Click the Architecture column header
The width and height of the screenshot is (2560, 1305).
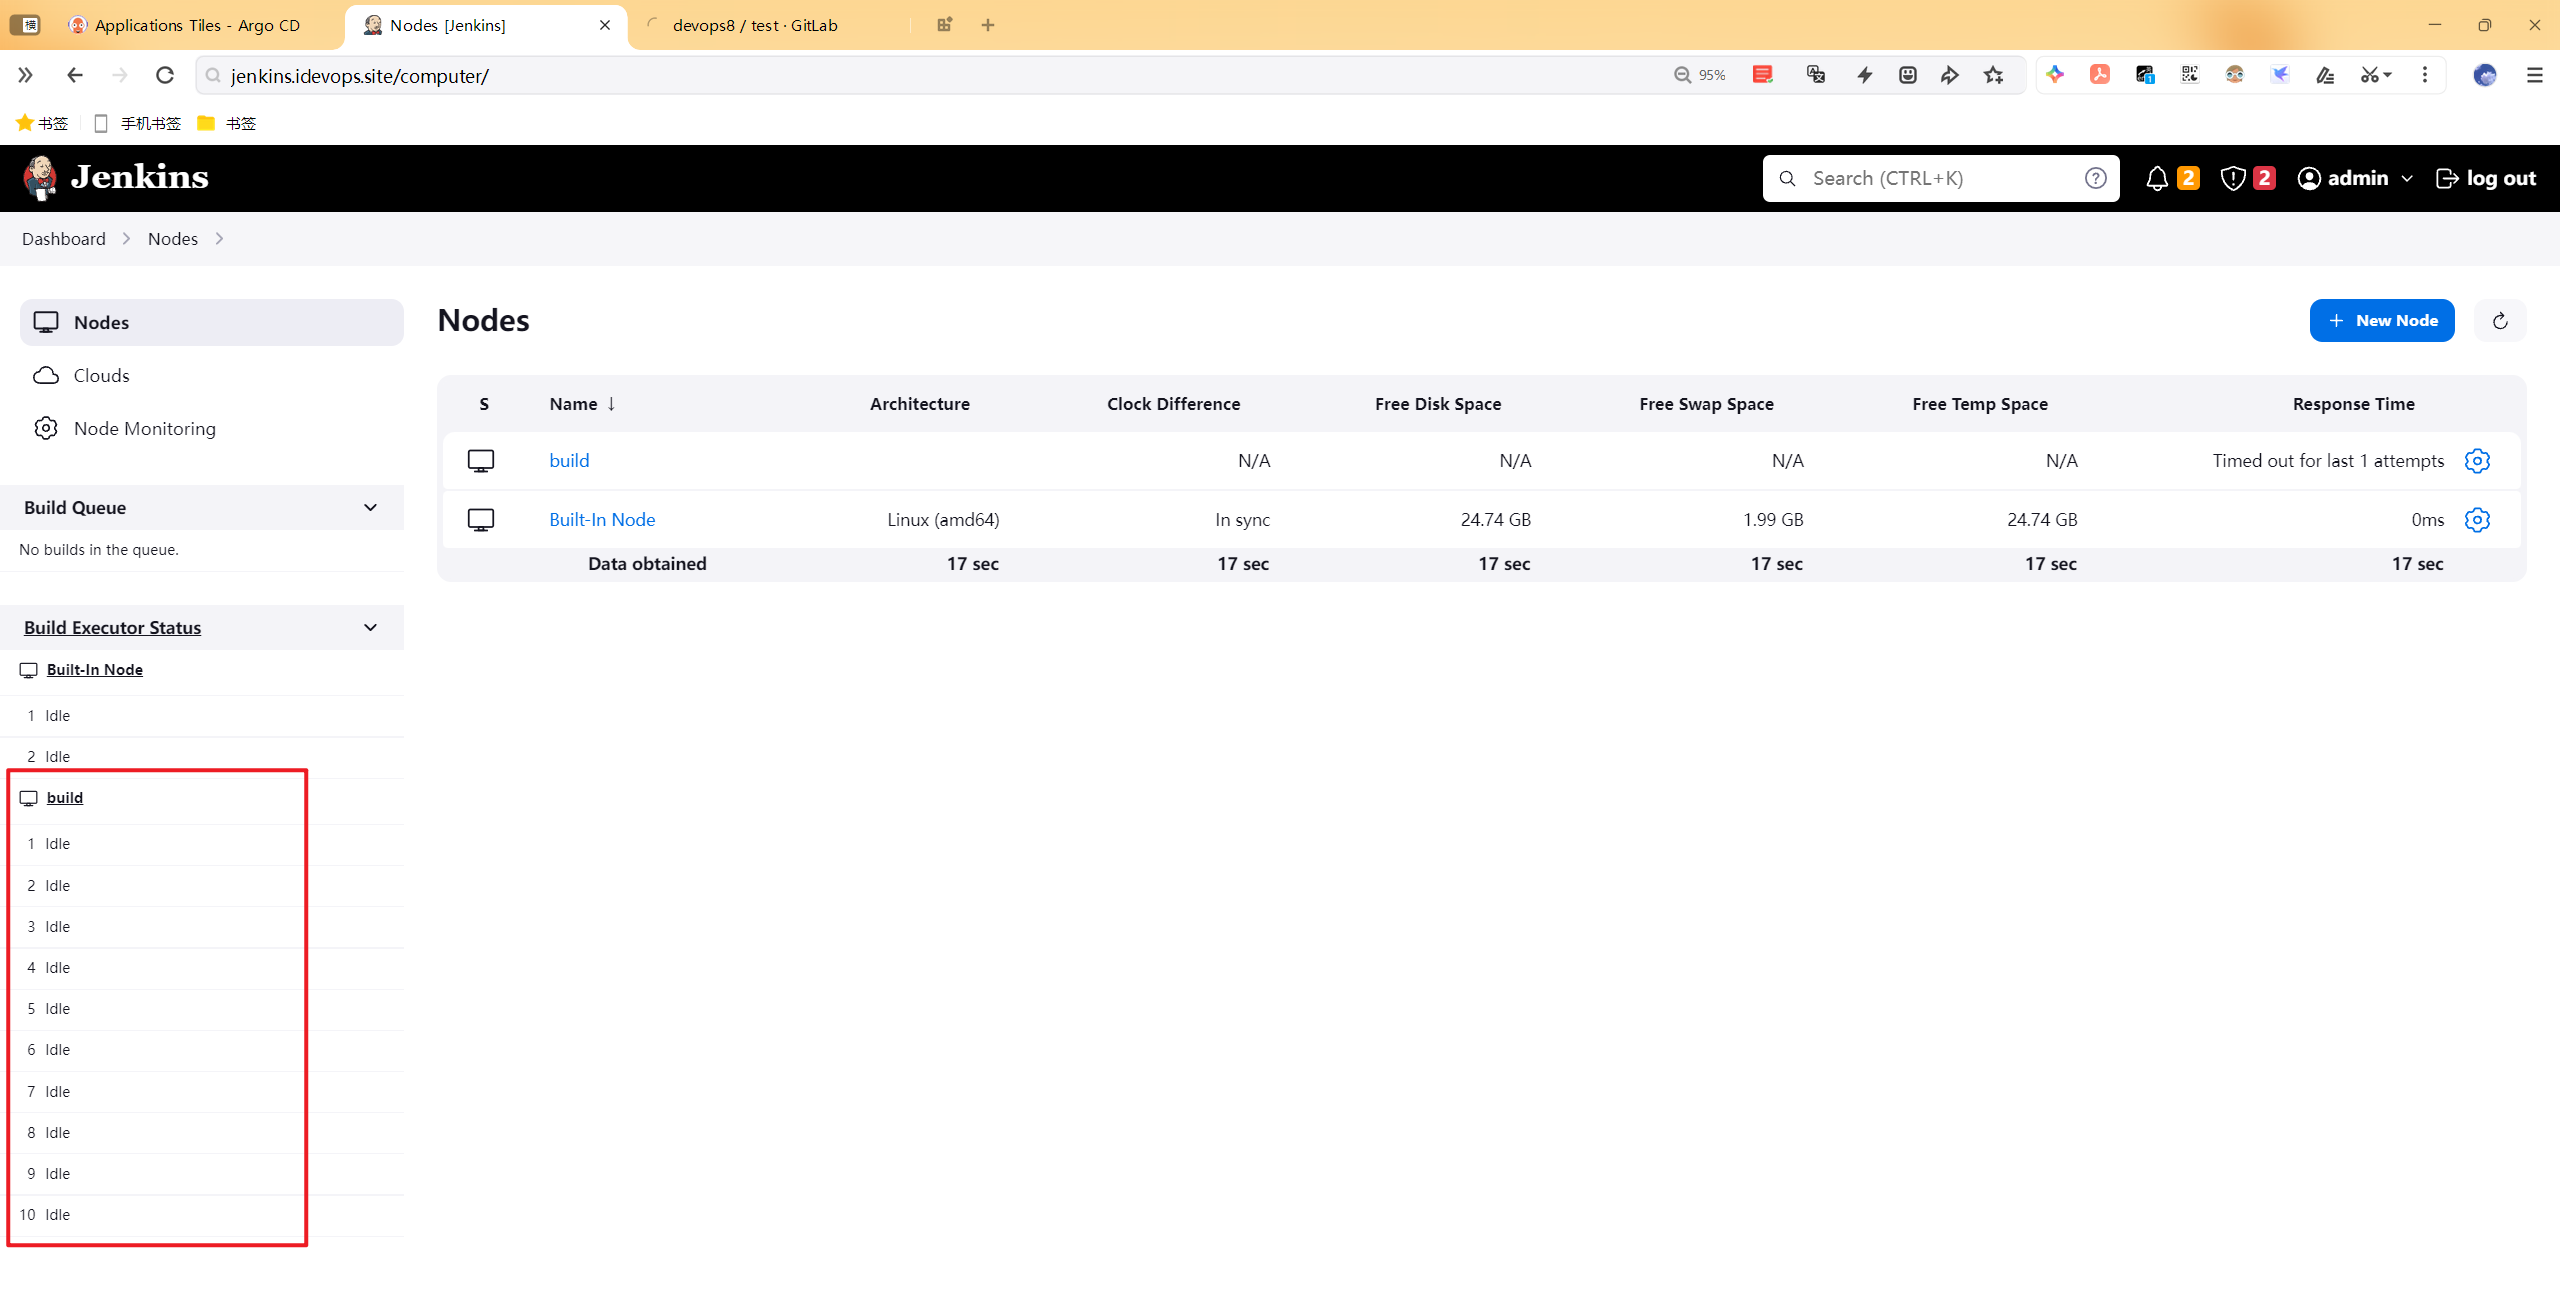pos(919,404)
